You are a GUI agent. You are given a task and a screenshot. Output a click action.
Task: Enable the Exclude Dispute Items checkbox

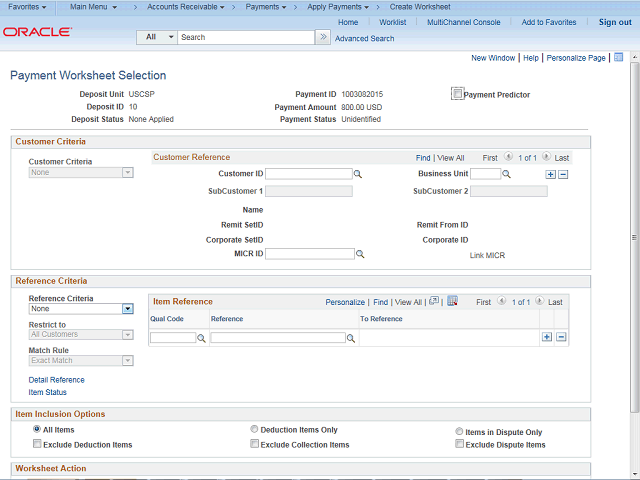(x=460, y=444)
